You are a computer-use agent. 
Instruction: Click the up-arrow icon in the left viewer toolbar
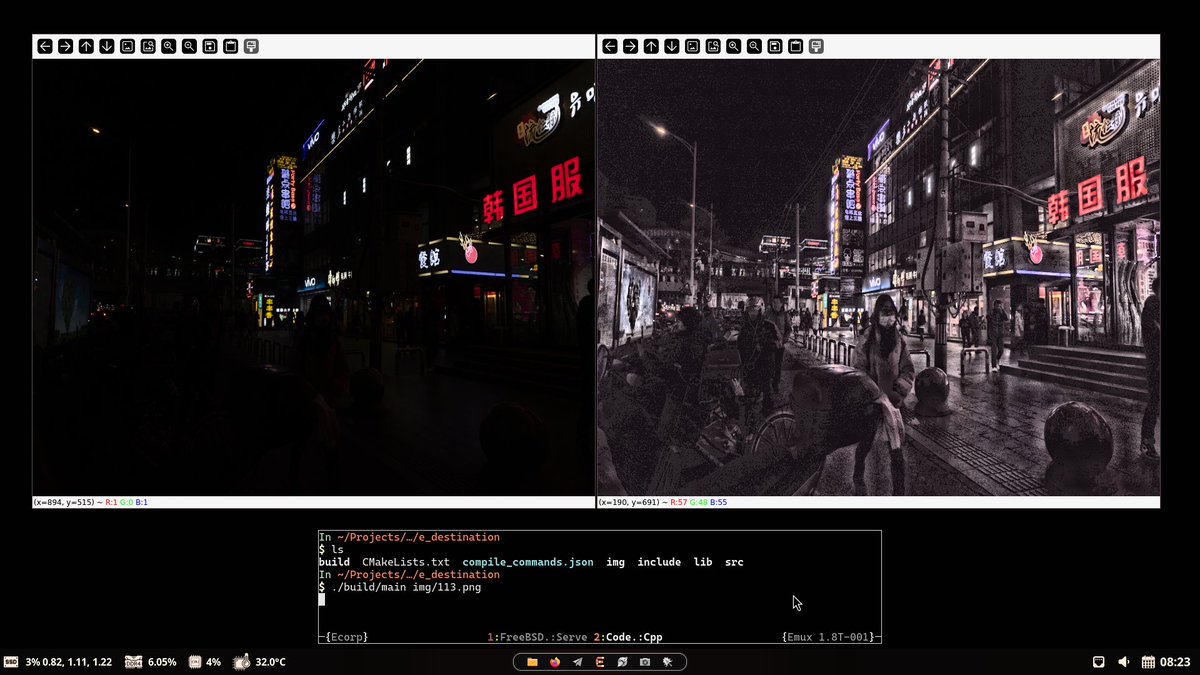86,46
